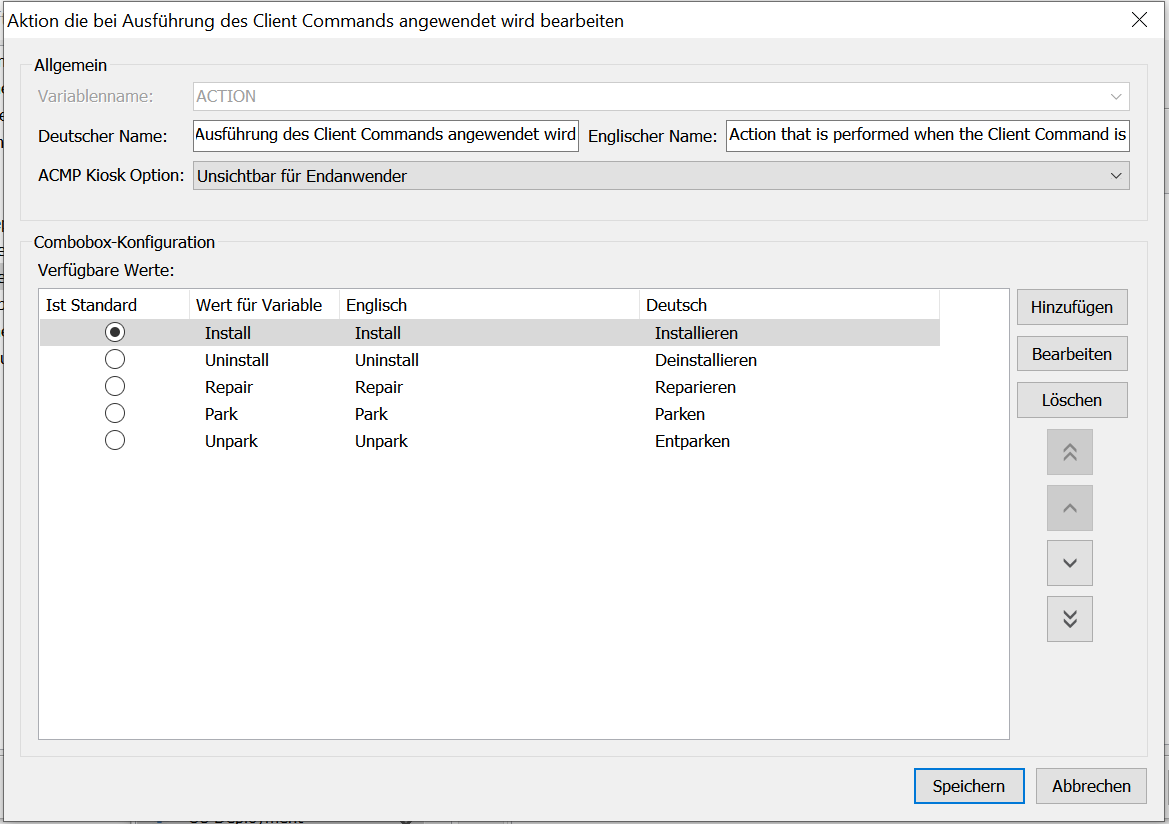
Task: Mark Park as the default radio option
Action: [115, 413]
